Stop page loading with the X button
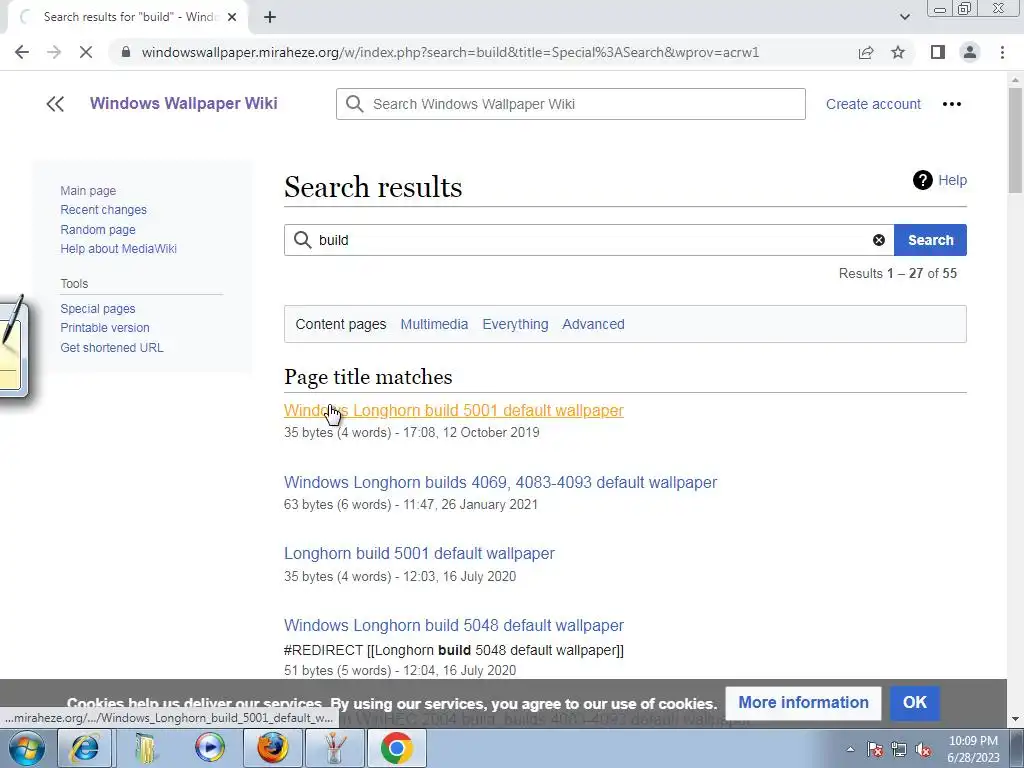The width and height of the screenshot is (1024, 768). pyautogui.click(x=86, y=52)
